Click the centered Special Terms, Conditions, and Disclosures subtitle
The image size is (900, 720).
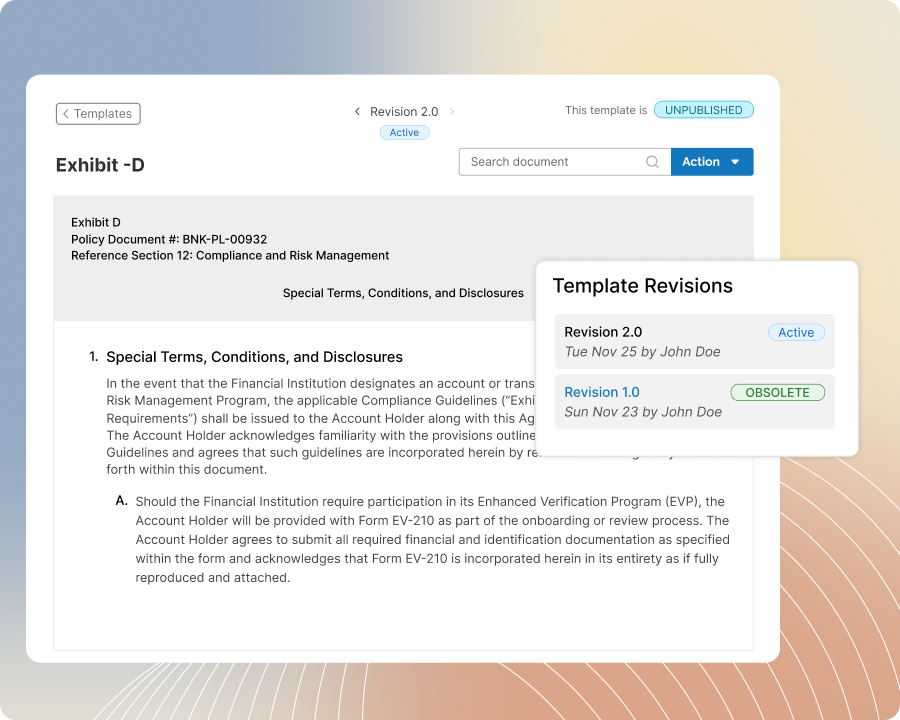click(x=403, y=293)
